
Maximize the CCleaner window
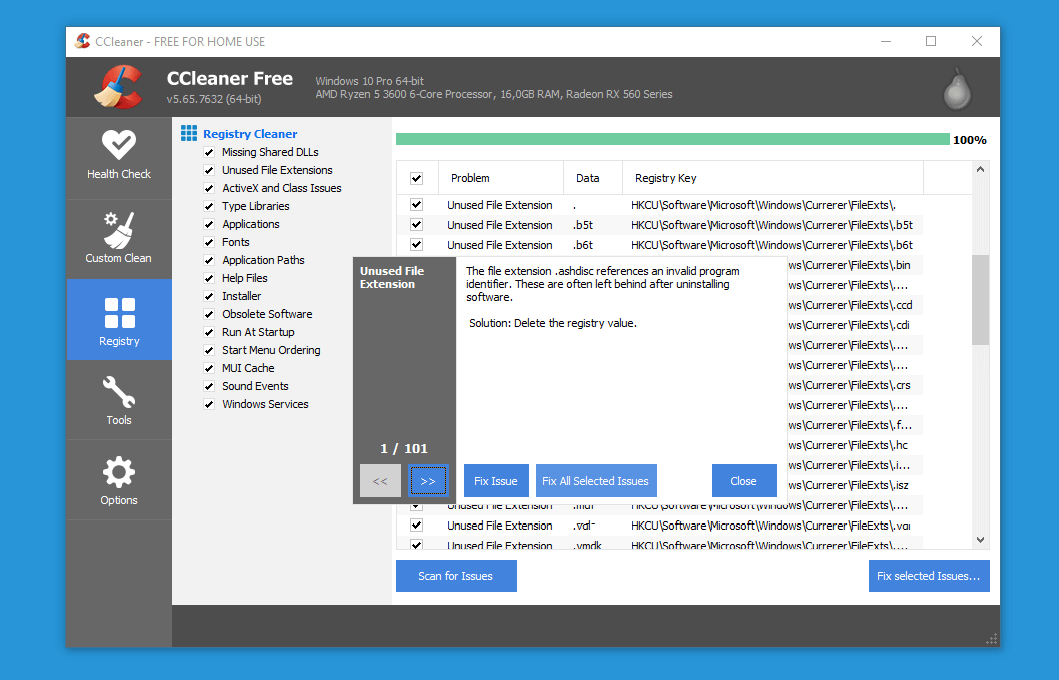pos(931,41)
